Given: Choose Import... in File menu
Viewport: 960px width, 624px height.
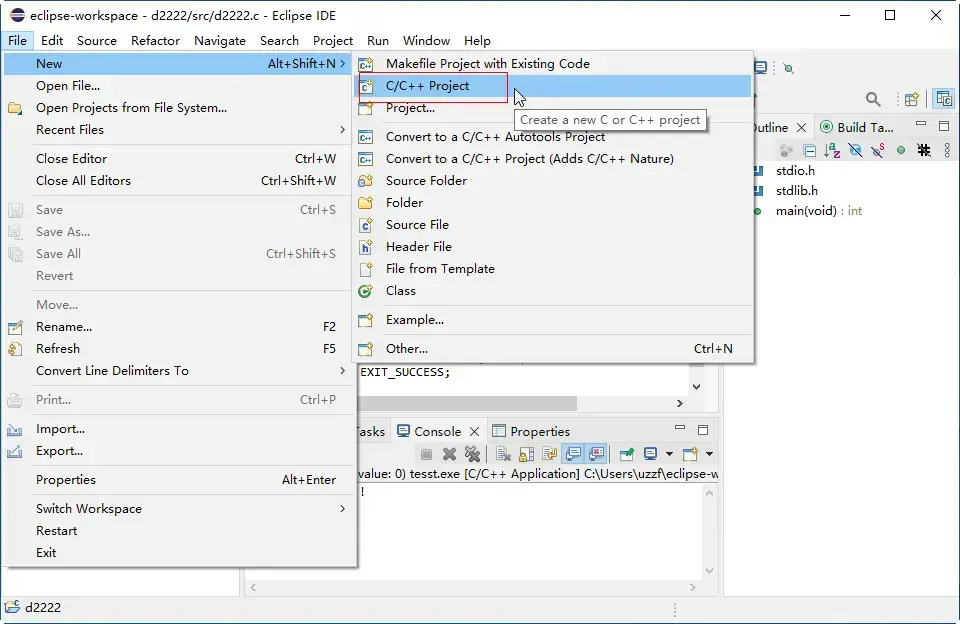Looking at the screenshot, I should tap(179, 429).
